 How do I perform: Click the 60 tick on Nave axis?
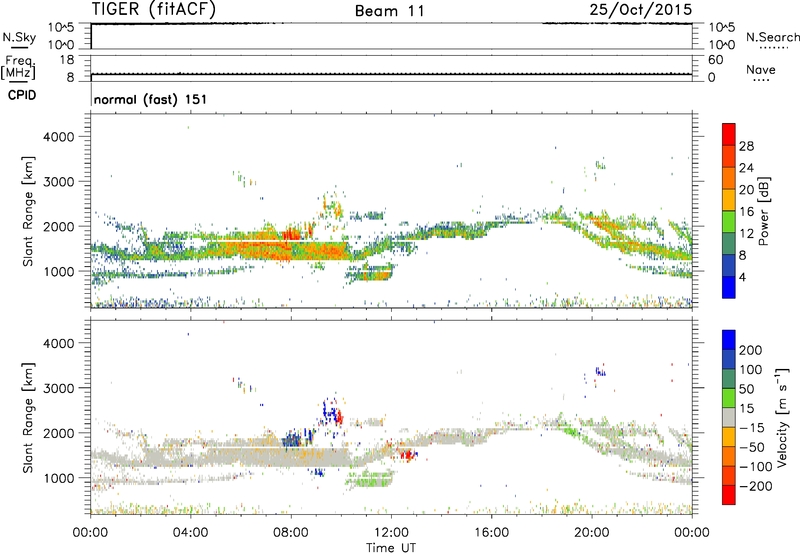715,60
